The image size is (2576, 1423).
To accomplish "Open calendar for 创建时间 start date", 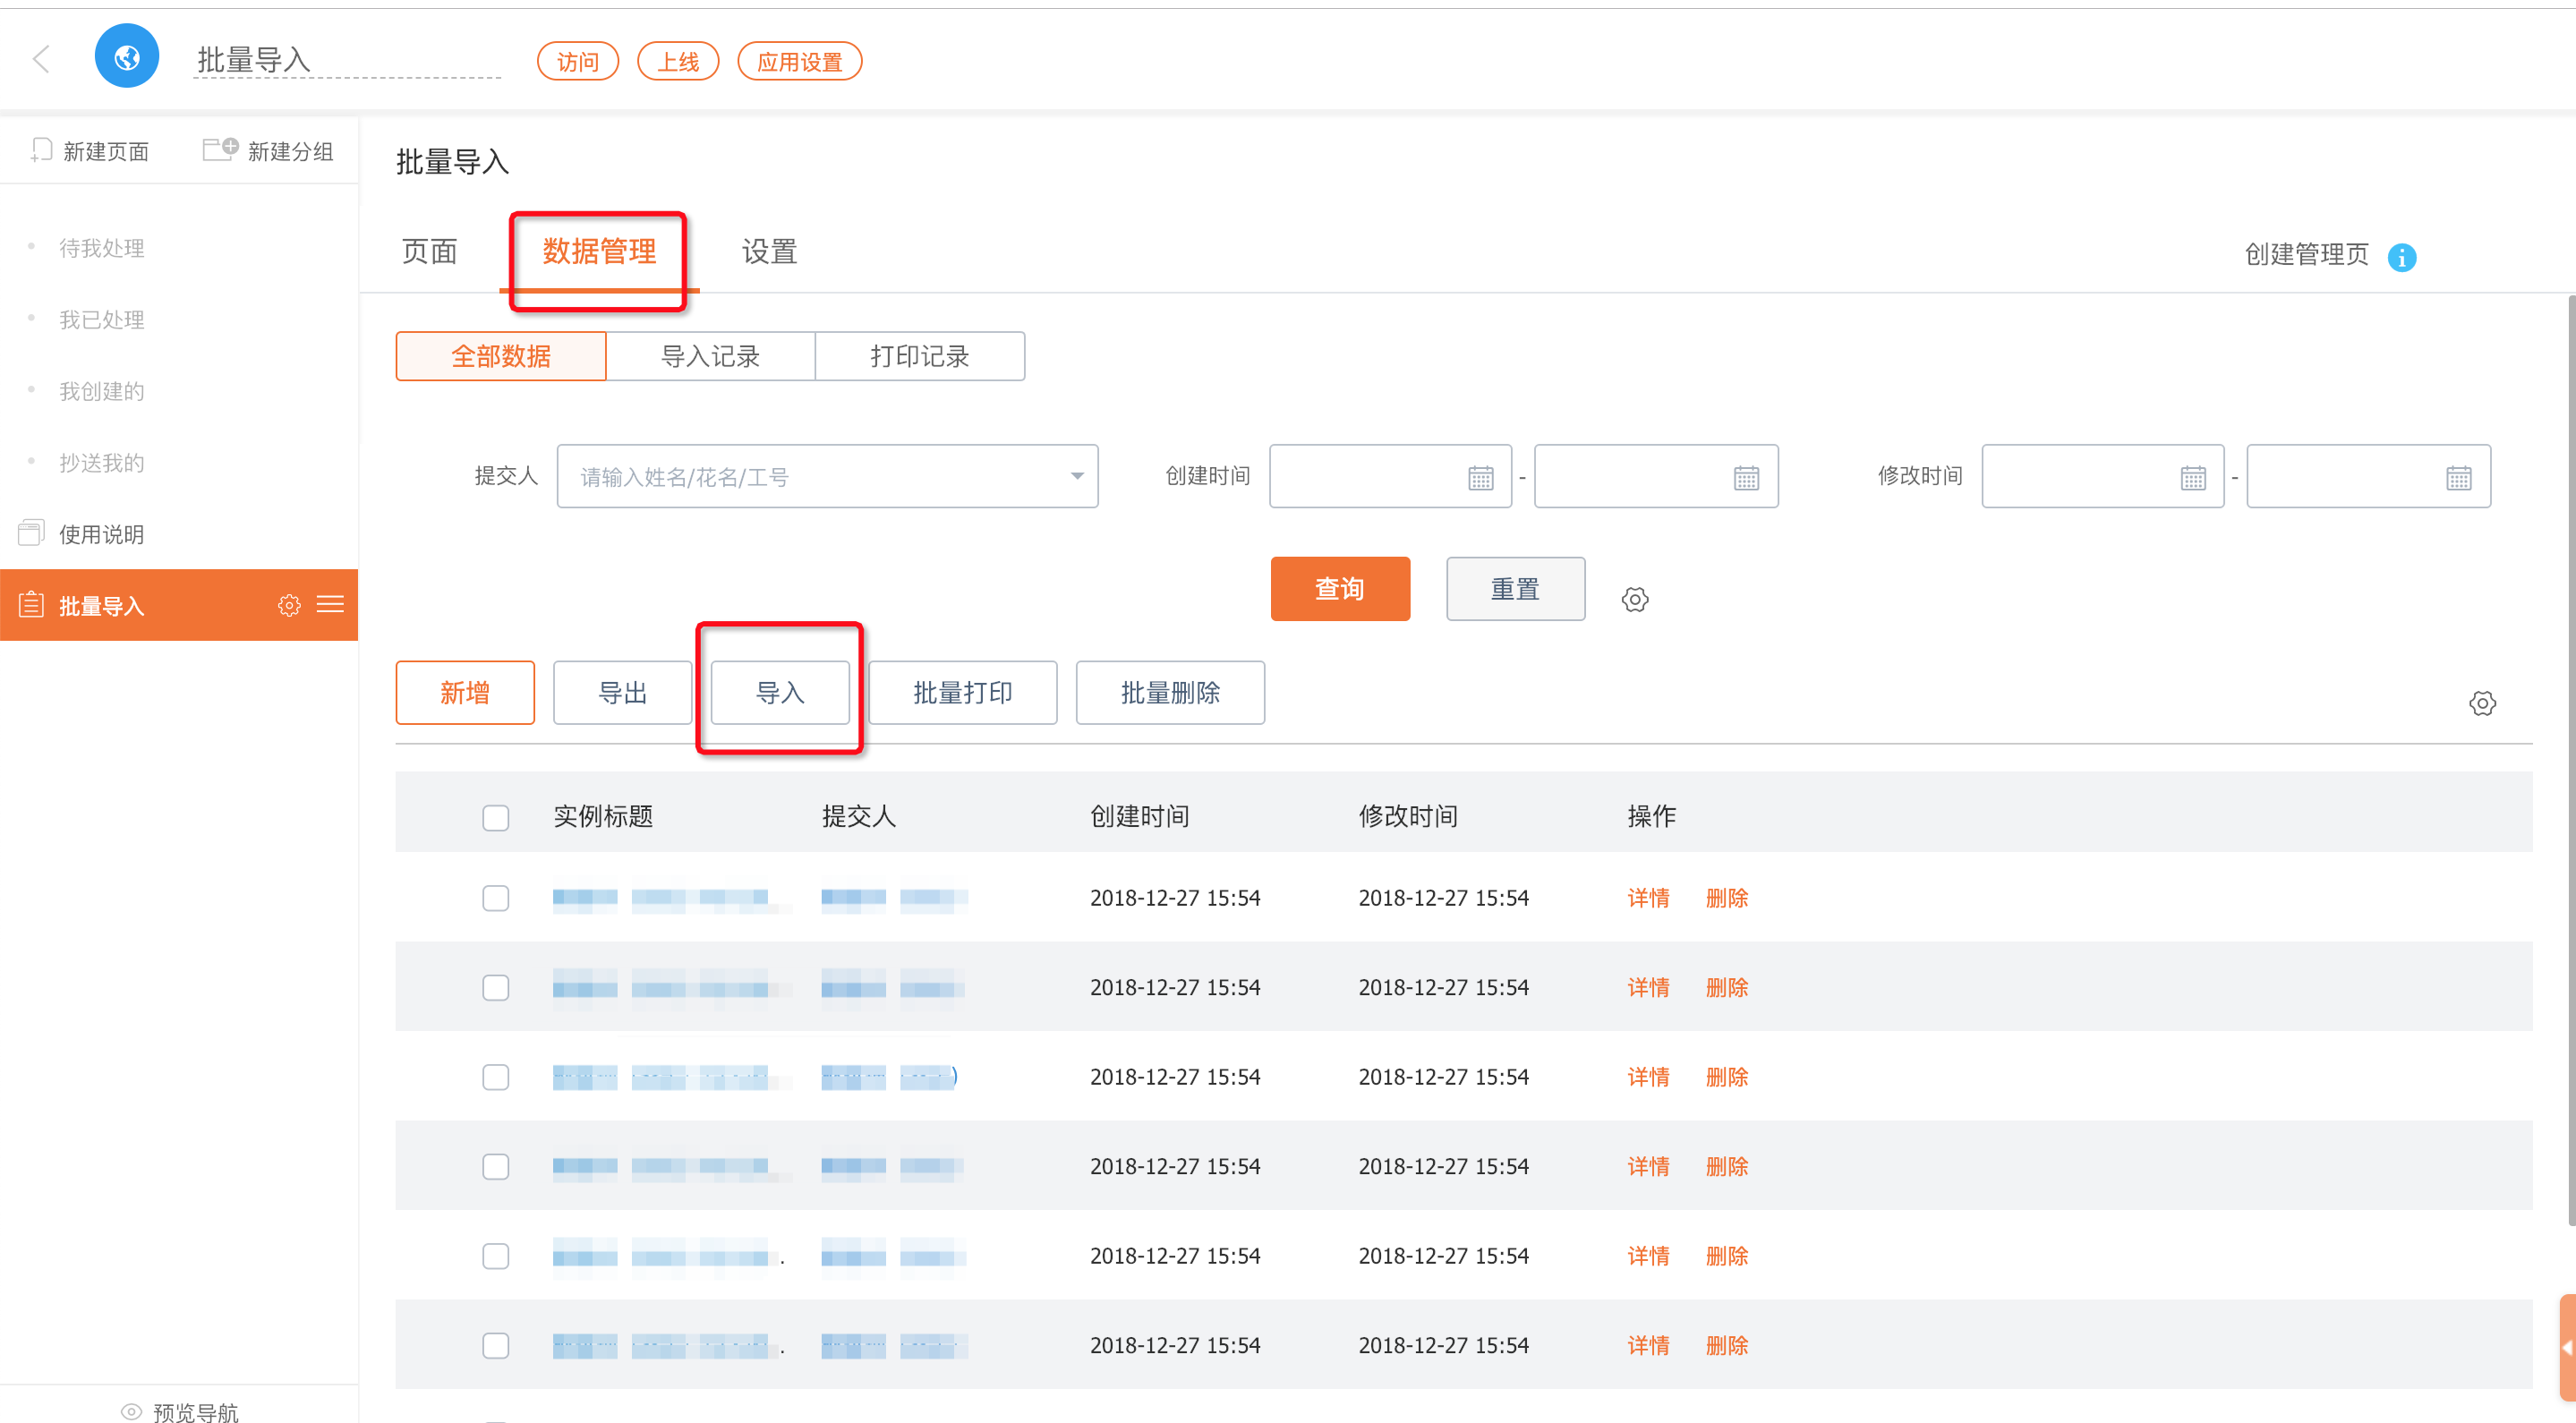I will tap(1480, 478).
